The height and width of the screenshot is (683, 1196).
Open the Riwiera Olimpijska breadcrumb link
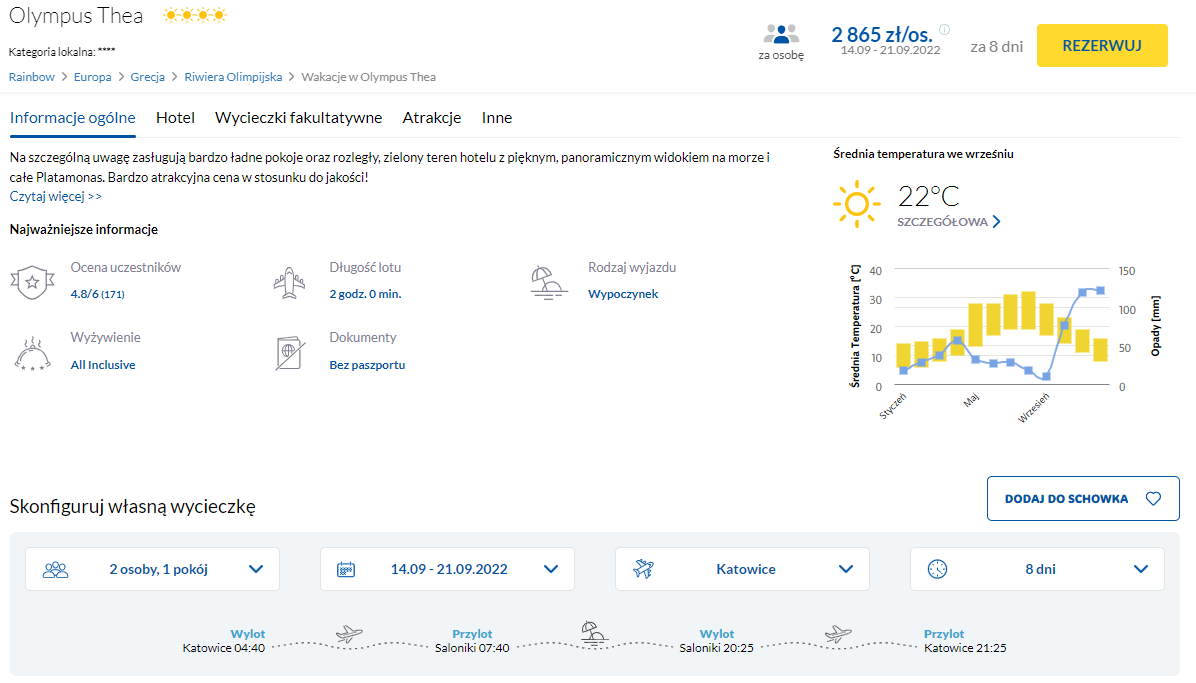tap(233, 77)
